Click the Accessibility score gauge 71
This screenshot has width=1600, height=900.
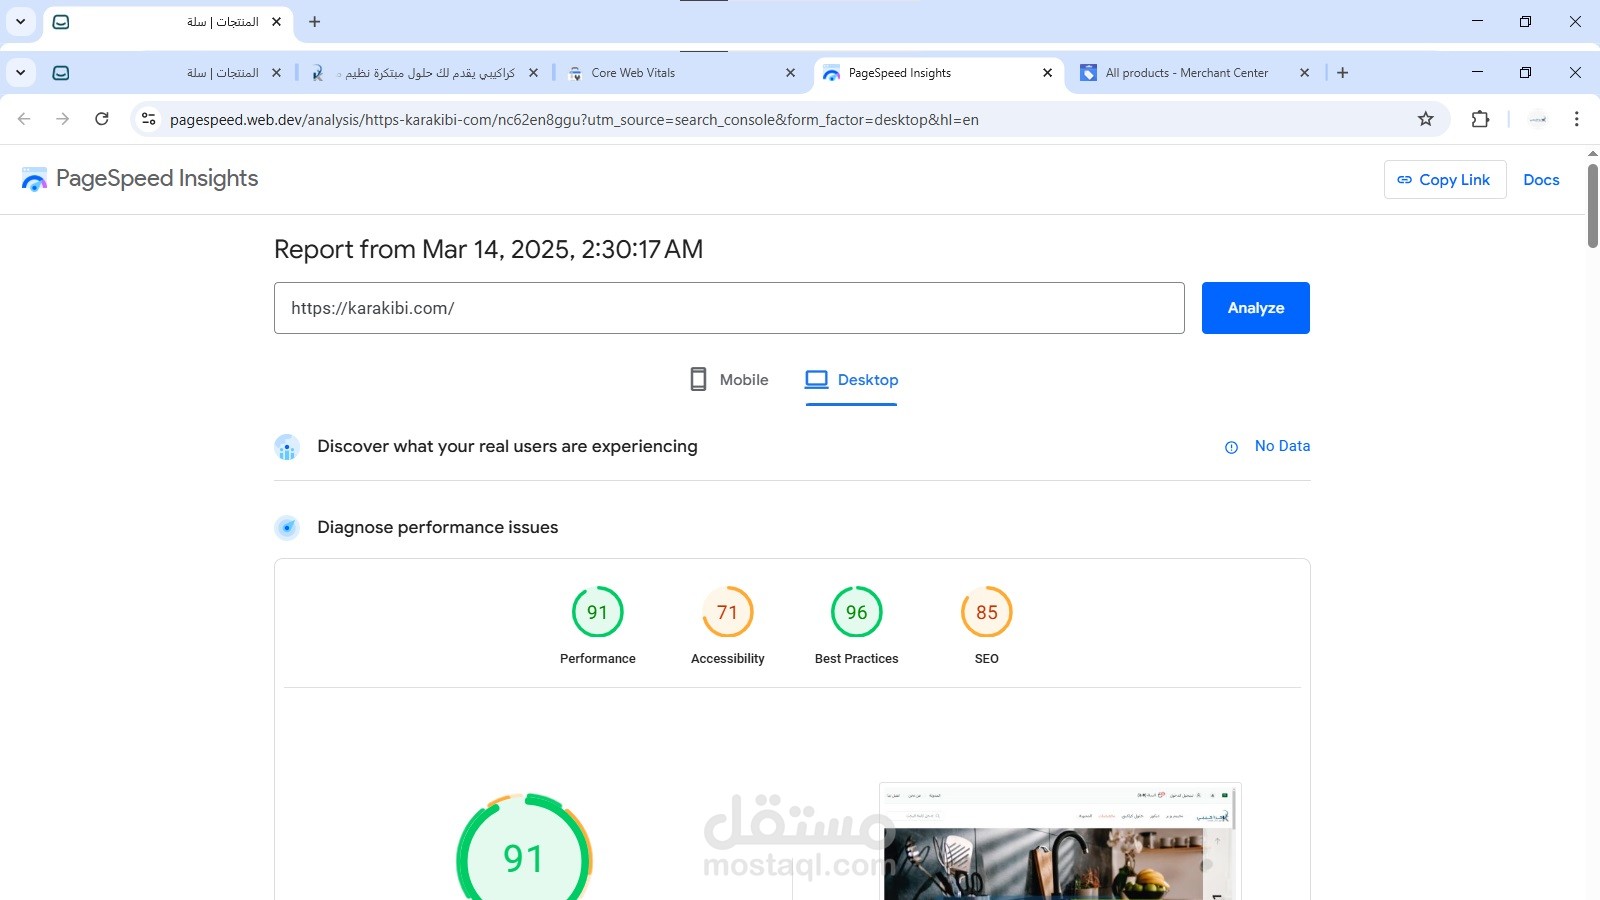[x=728, y=612]
